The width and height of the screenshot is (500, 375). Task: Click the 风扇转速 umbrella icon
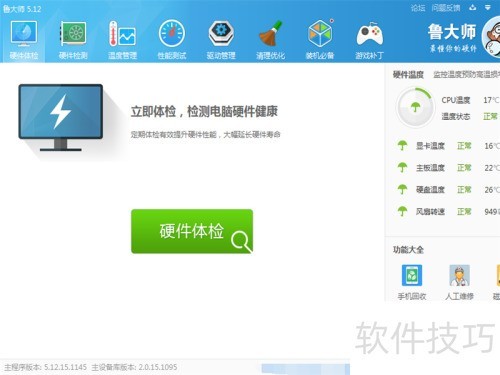(402, 211)
